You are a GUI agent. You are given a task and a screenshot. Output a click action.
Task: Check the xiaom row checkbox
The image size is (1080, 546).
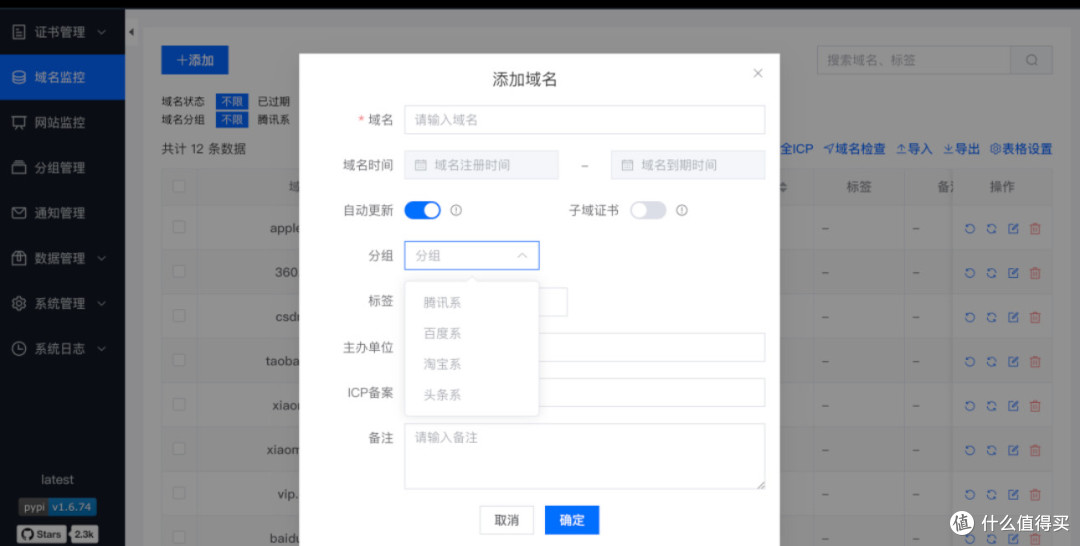[179, 449]
